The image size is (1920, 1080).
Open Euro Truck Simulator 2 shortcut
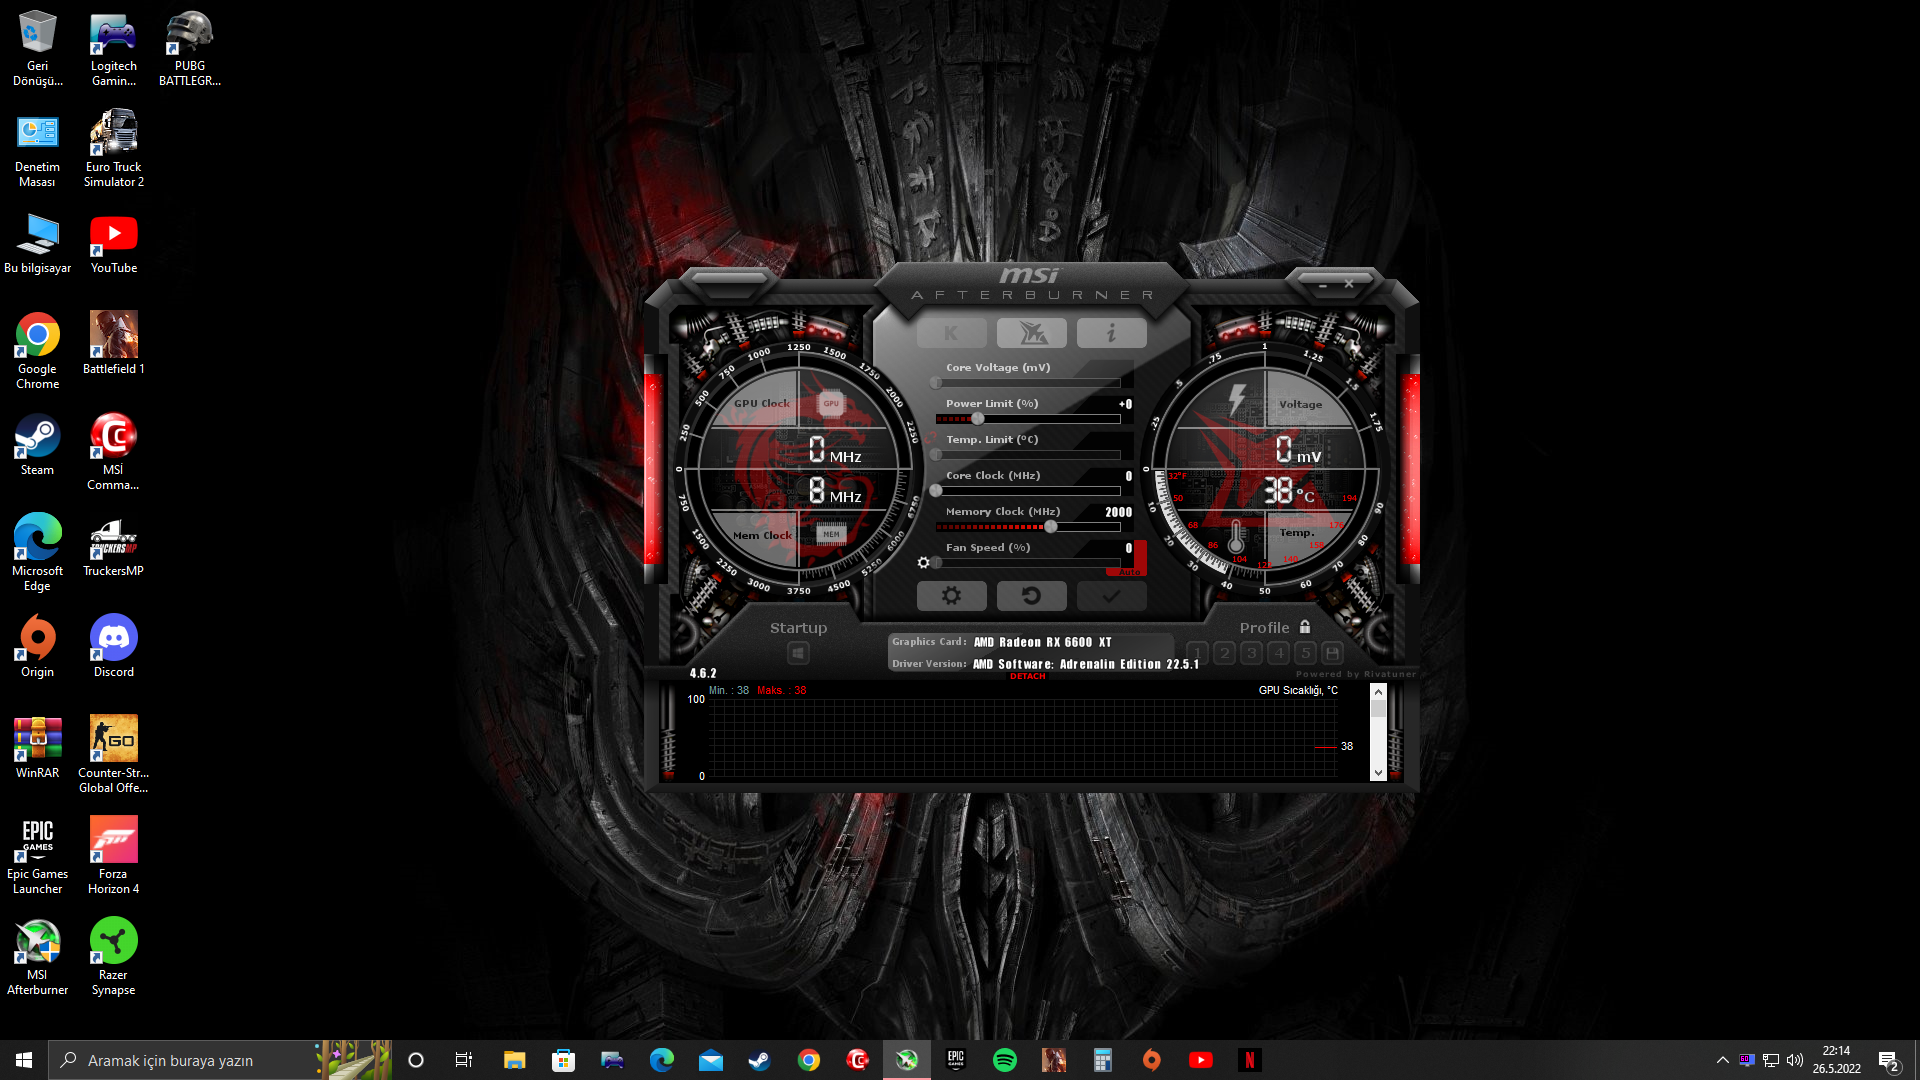pos(113,150)
